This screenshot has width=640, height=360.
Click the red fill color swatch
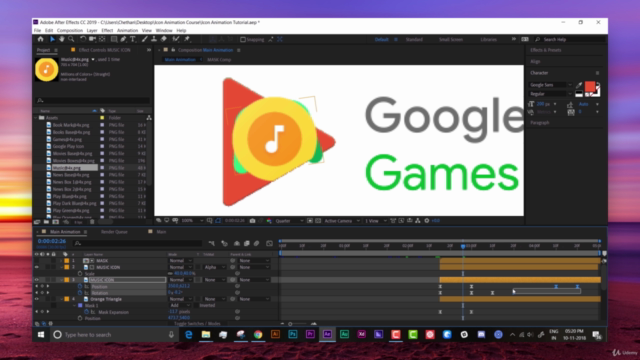pyautogui.click(x=590, y=87)
